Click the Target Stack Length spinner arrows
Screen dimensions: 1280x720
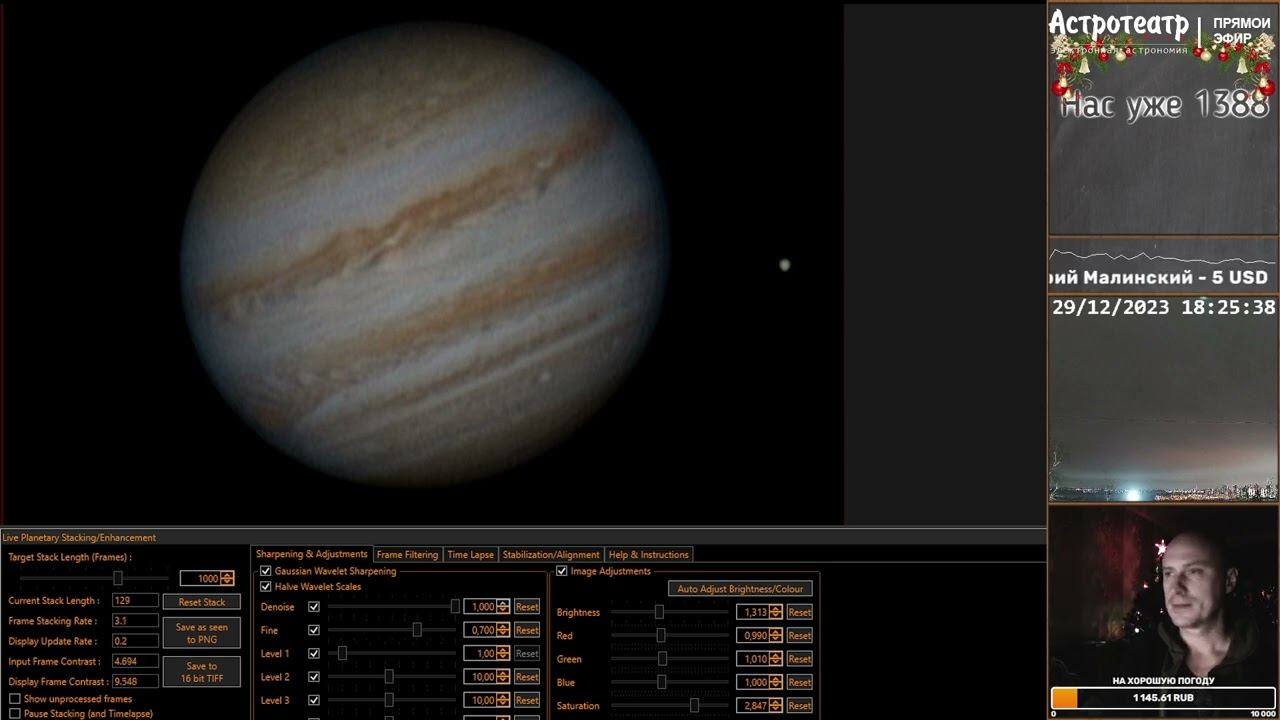[227, 578]
